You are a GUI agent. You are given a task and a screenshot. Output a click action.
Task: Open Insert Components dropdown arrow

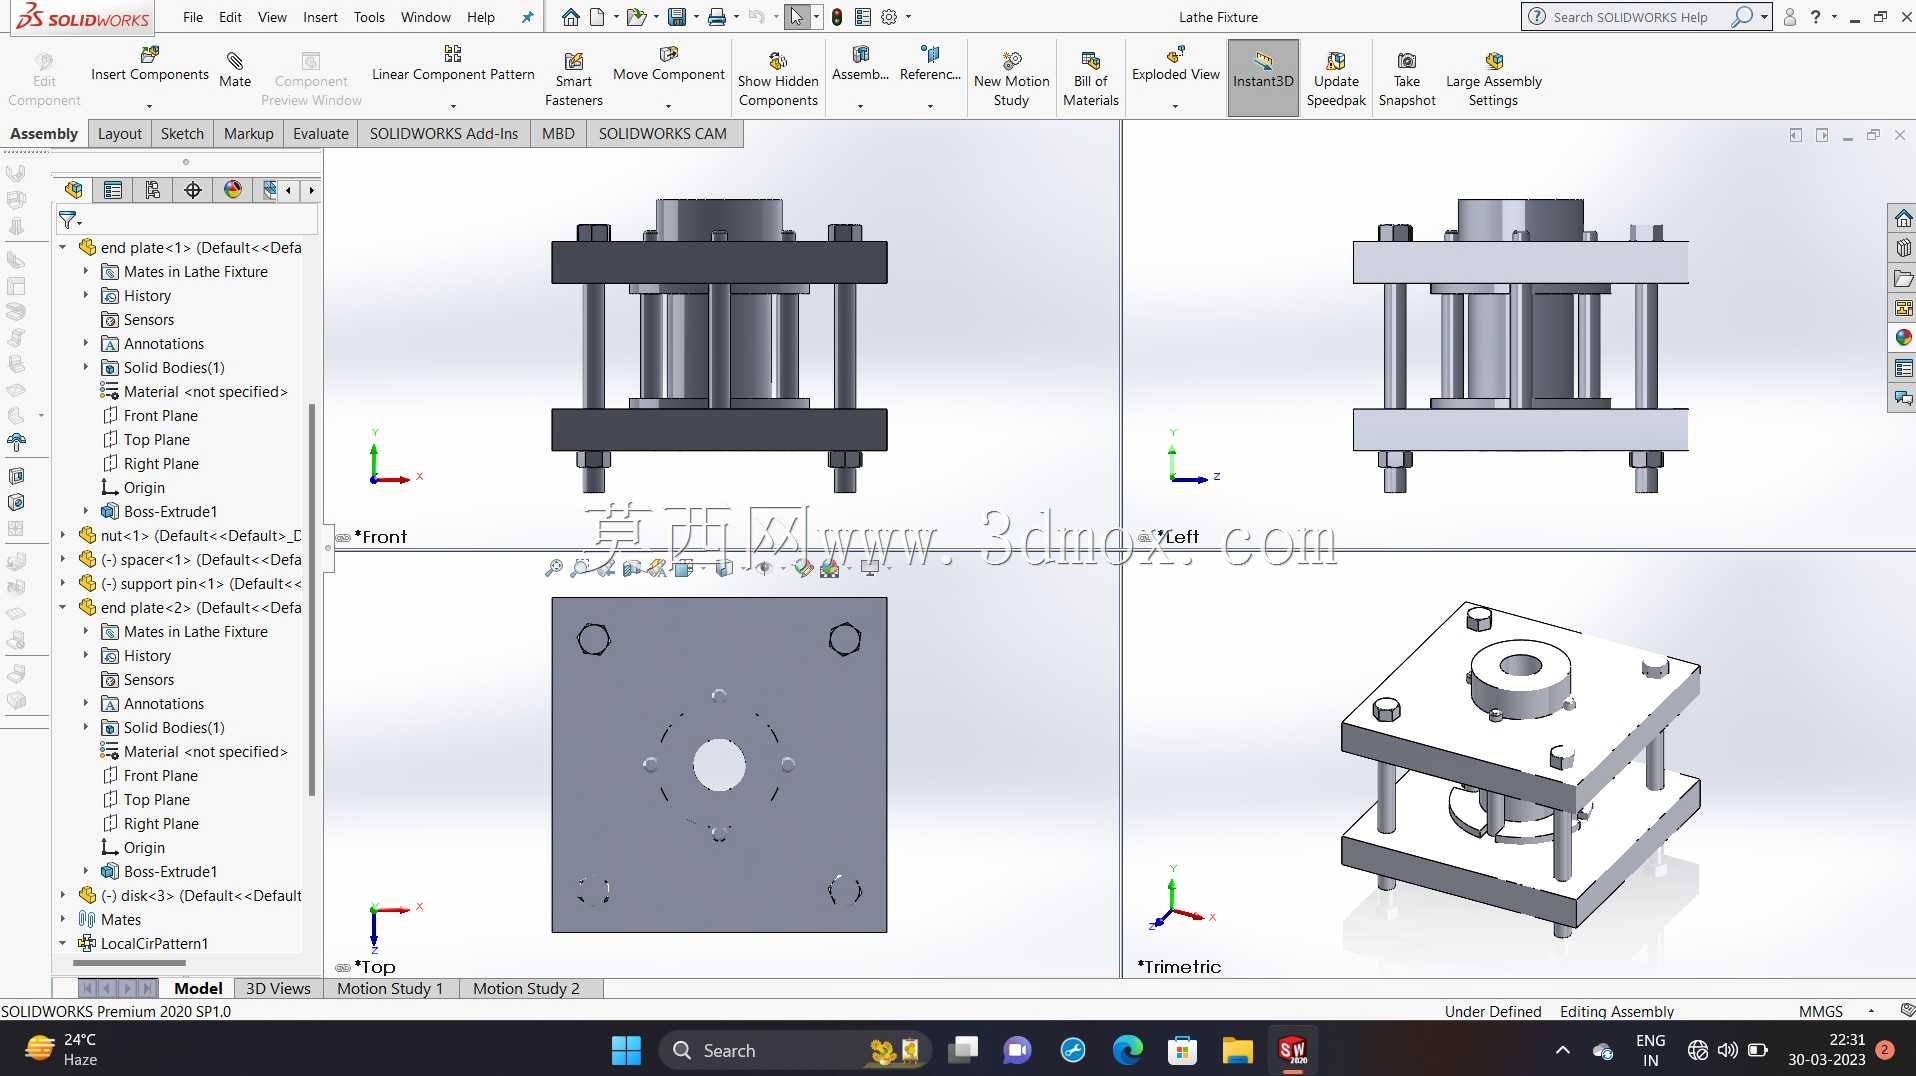149,105
